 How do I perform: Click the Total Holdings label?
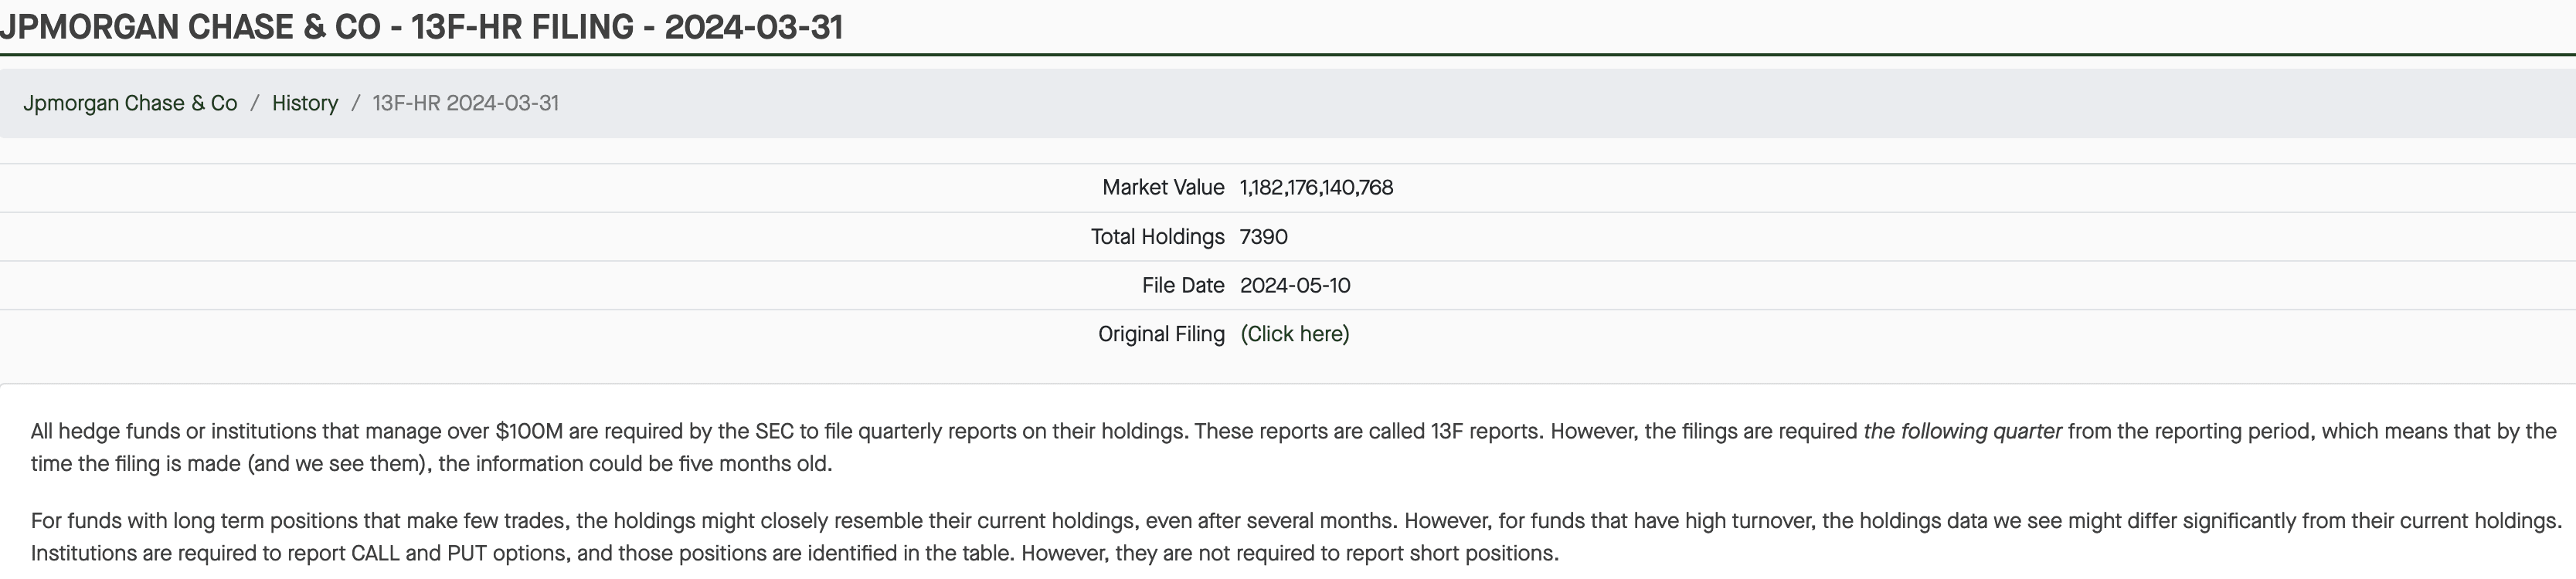click(x=1157, y=237)
